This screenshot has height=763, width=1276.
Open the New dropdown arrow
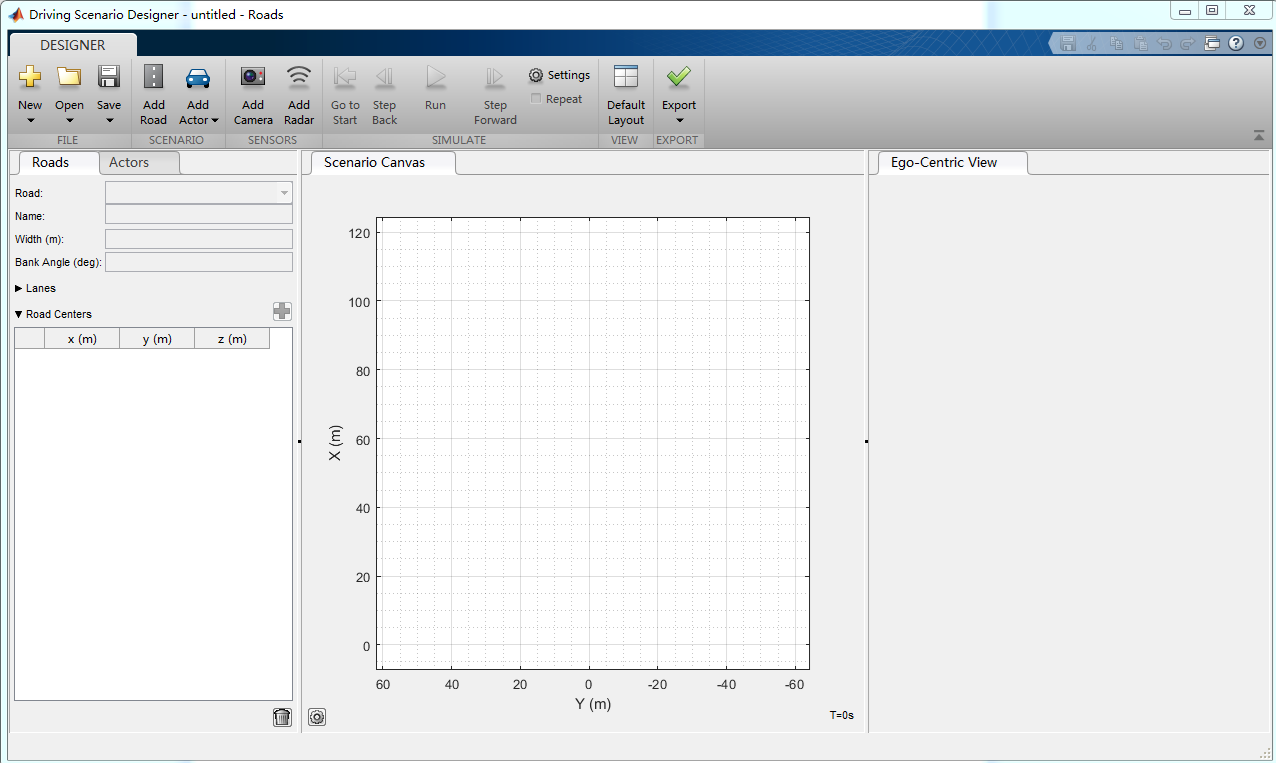(x=30, y=121)
